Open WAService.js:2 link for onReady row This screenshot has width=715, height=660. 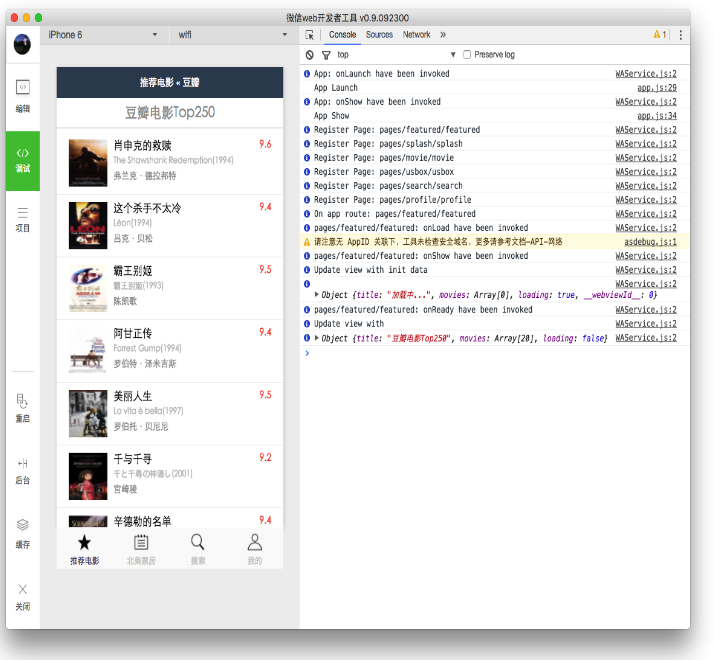pos(646,310)
